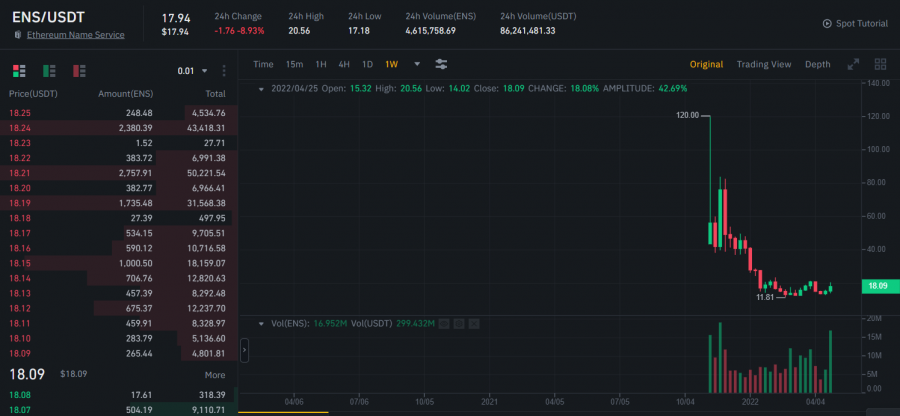
Task: Click the 24h Low value 17.18
Action: pyautogui.click(x=359, y=31)
